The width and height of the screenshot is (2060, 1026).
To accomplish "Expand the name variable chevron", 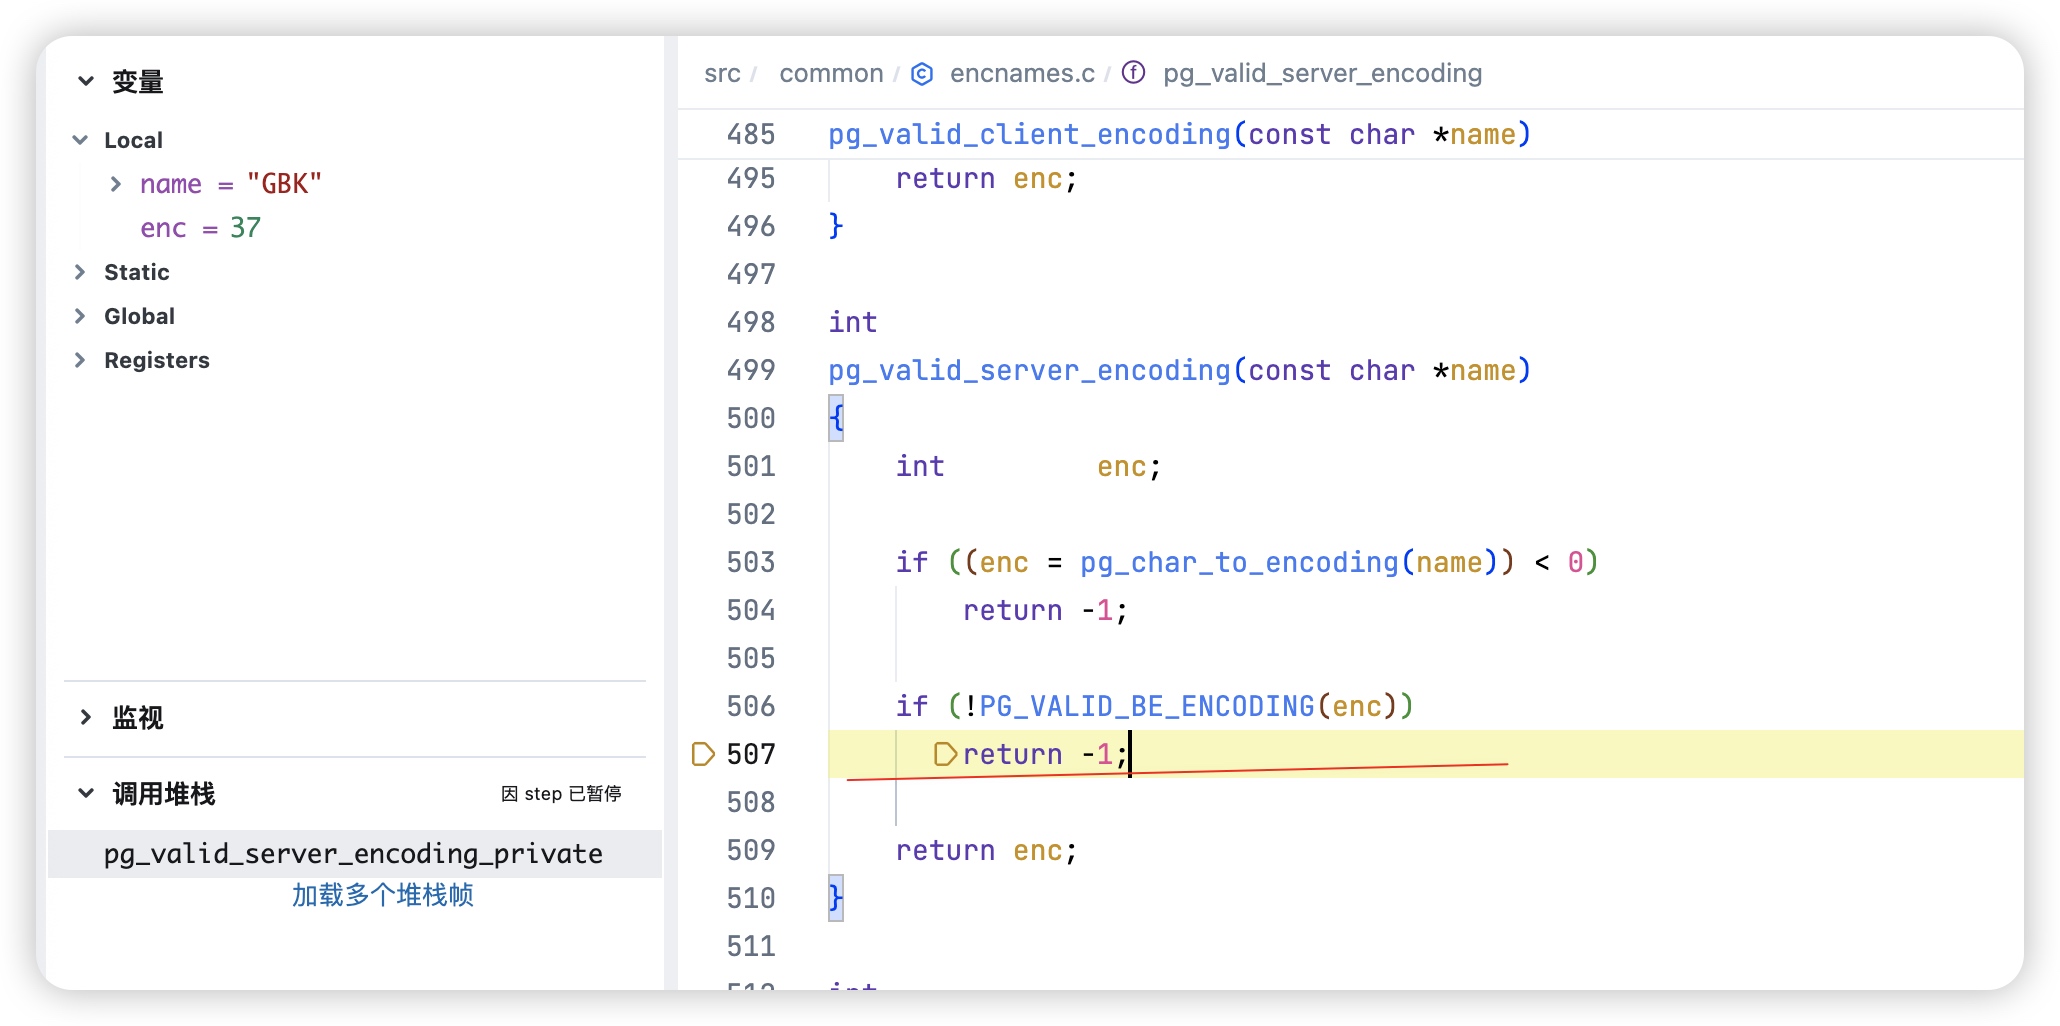I will [116, 184].
